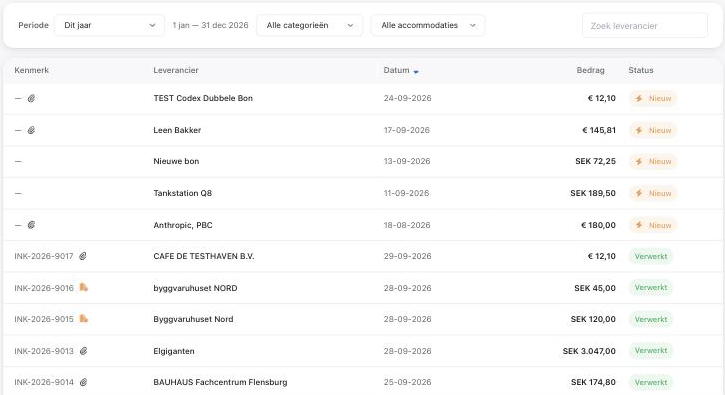
Task: Select supplier BAUHAUS Fachcentrum Flensburg
Action: (x=220, y=382)
